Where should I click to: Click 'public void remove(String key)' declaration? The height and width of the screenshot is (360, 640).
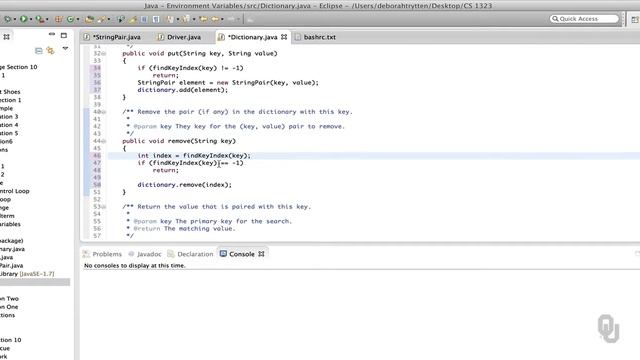coord(179,141)
